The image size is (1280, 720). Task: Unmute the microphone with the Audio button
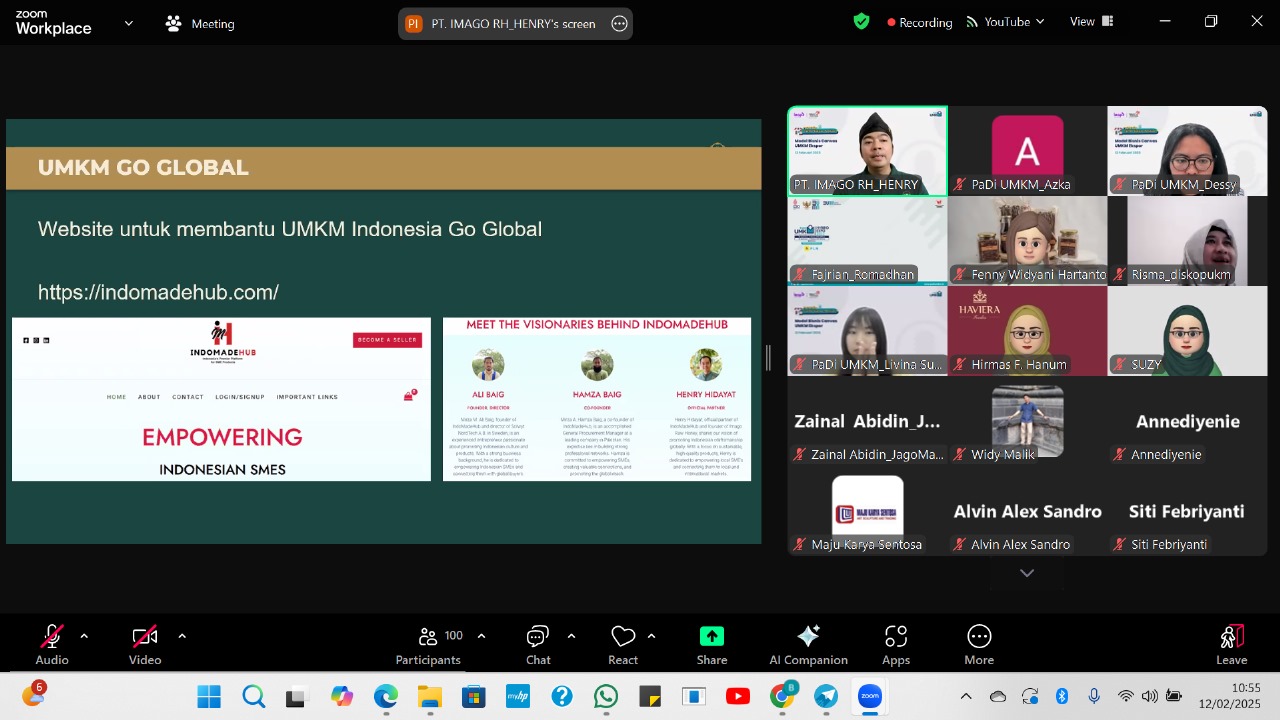(x=52, y=645)
